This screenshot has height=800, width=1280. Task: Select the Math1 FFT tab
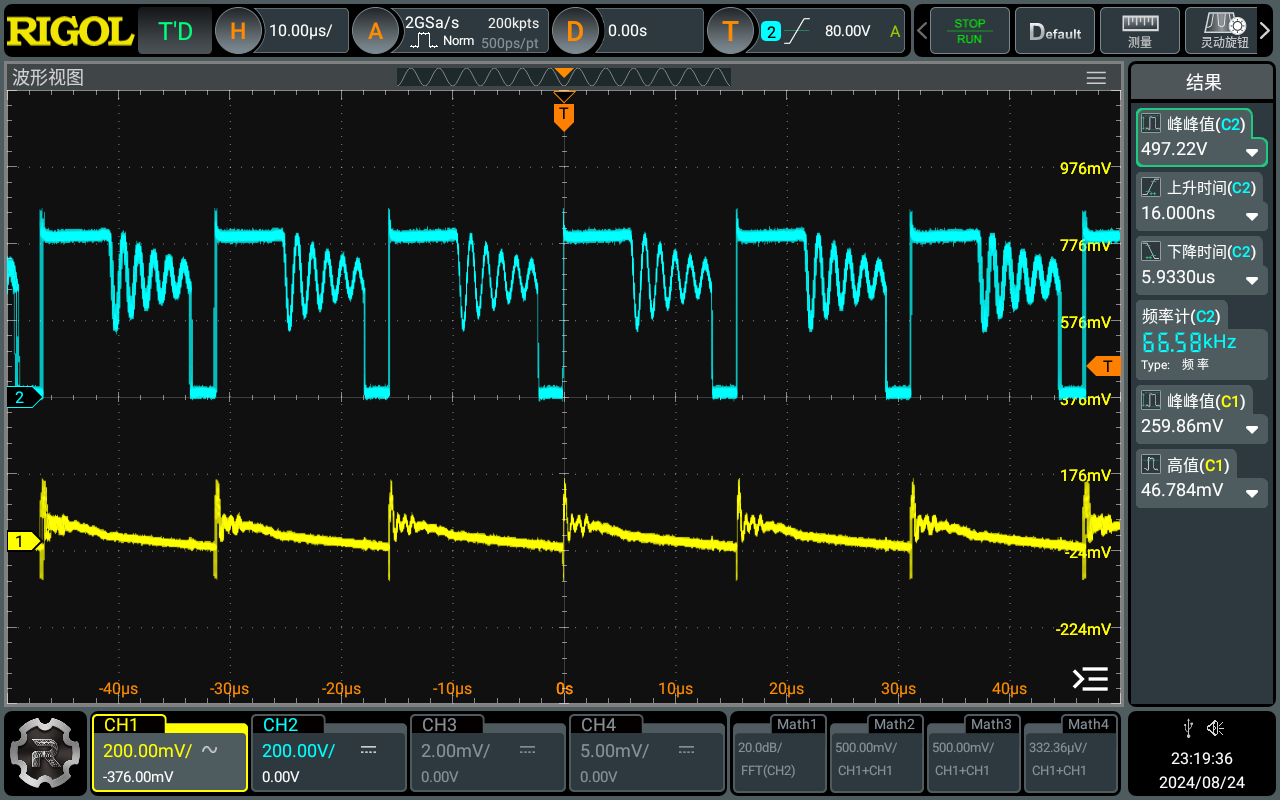(x=778, y=753)
